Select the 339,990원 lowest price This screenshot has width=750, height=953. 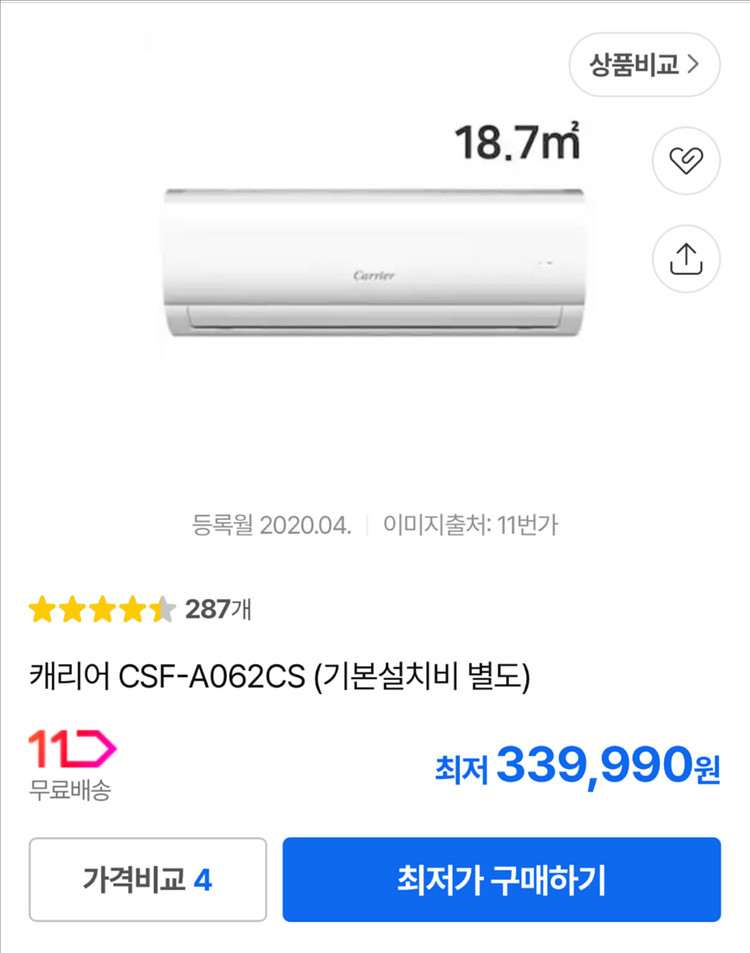coord(608,768)
